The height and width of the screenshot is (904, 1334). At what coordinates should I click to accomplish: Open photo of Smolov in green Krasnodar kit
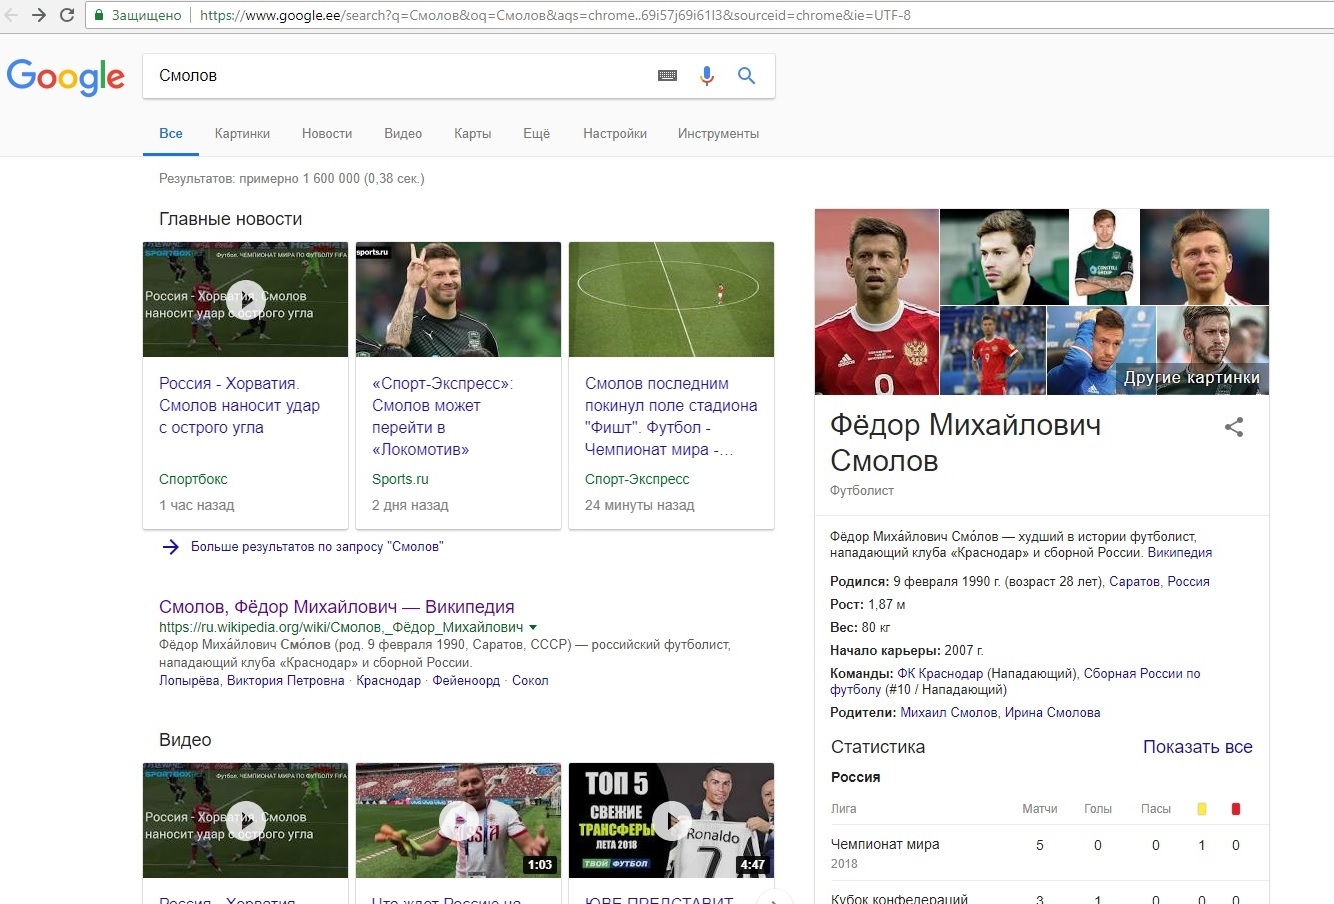click(x=1105, y=256)
